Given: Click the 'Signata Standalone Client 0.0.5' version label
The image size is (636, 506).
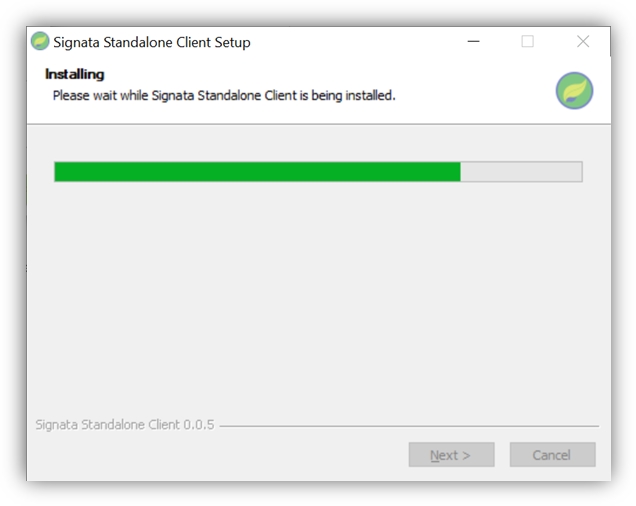Looking at the screenshot, I should tap(125, 425).
